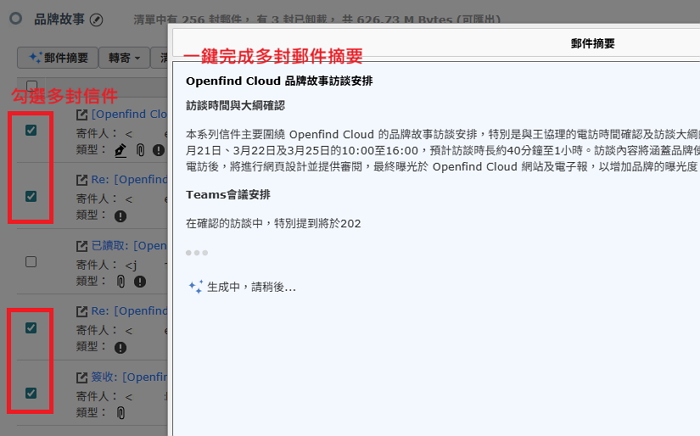Click the 郵件摘要 dialog title bar
Screen dimensions: 700x436
(592, 43)
